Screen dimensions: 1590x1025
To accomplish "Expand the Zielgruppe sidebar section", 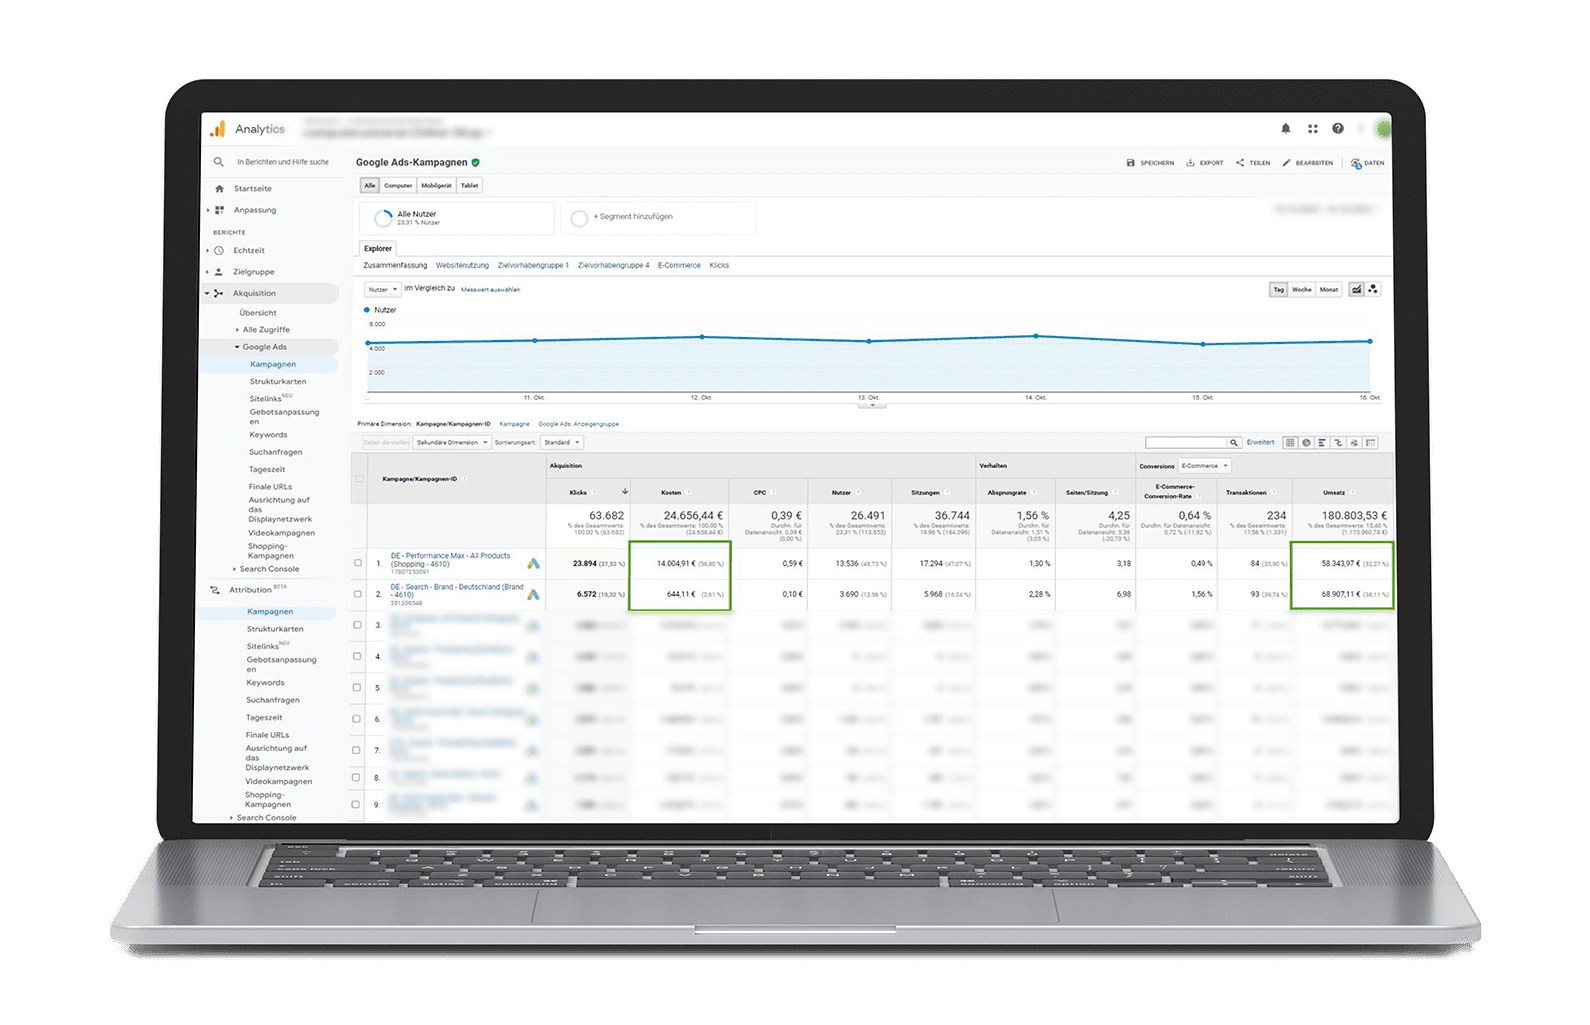I will pos(208,272).
